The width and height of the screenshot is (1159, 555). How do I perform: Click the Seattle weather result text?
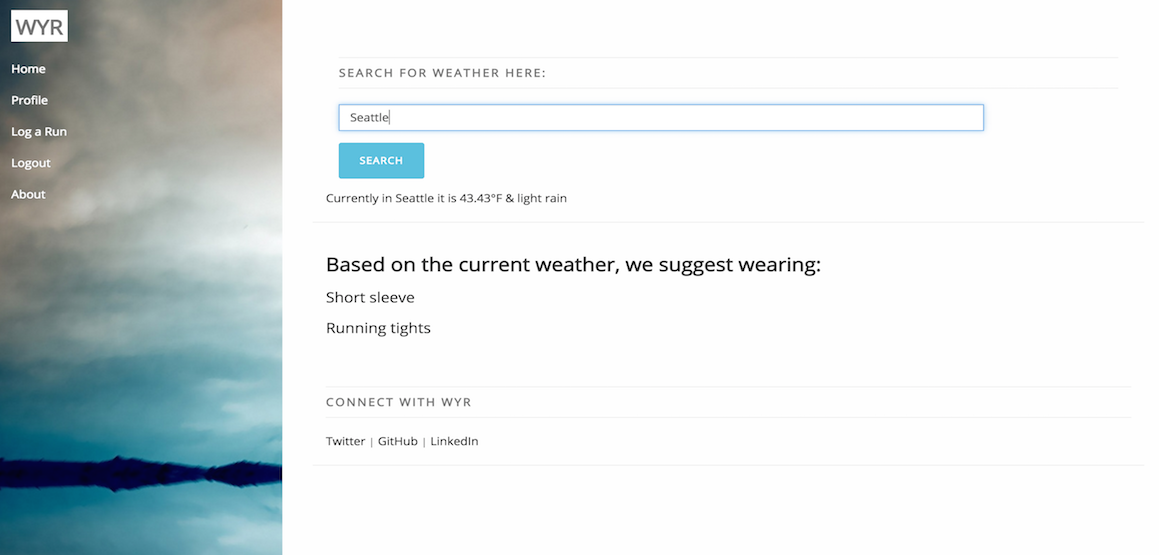point(446,198)
